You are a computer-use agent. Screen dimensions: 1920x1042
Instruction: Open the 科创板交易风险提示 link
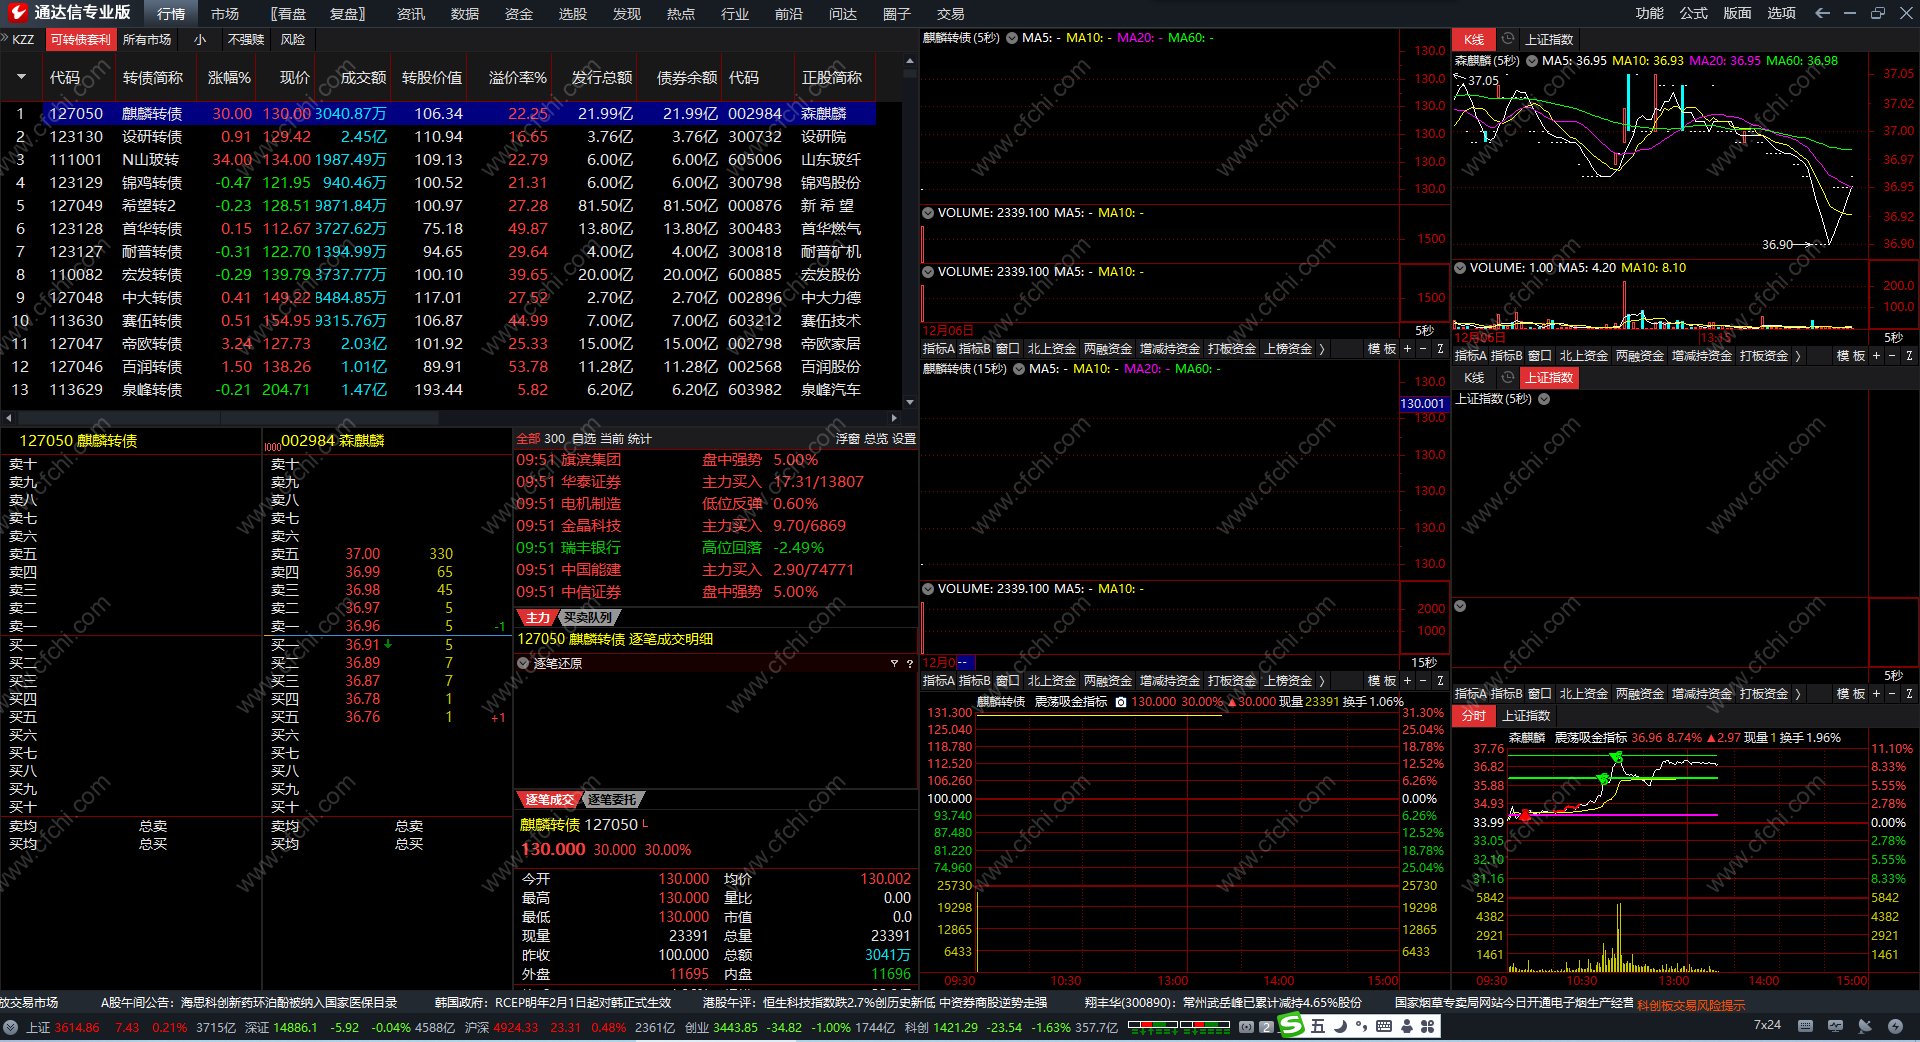click(x=1691, y=1005)
